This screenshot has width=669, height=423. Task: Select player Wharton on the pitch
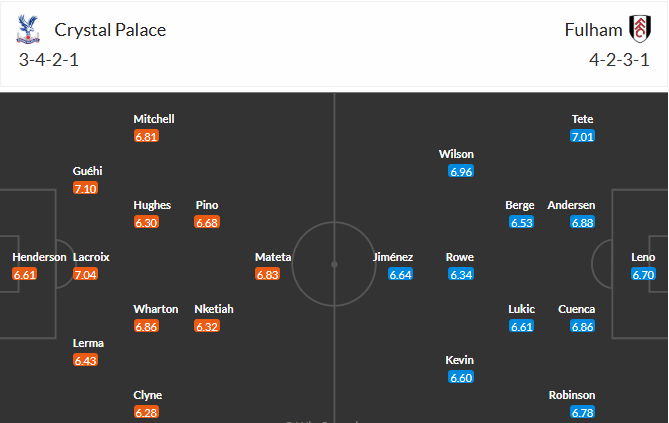coord(156,309)
